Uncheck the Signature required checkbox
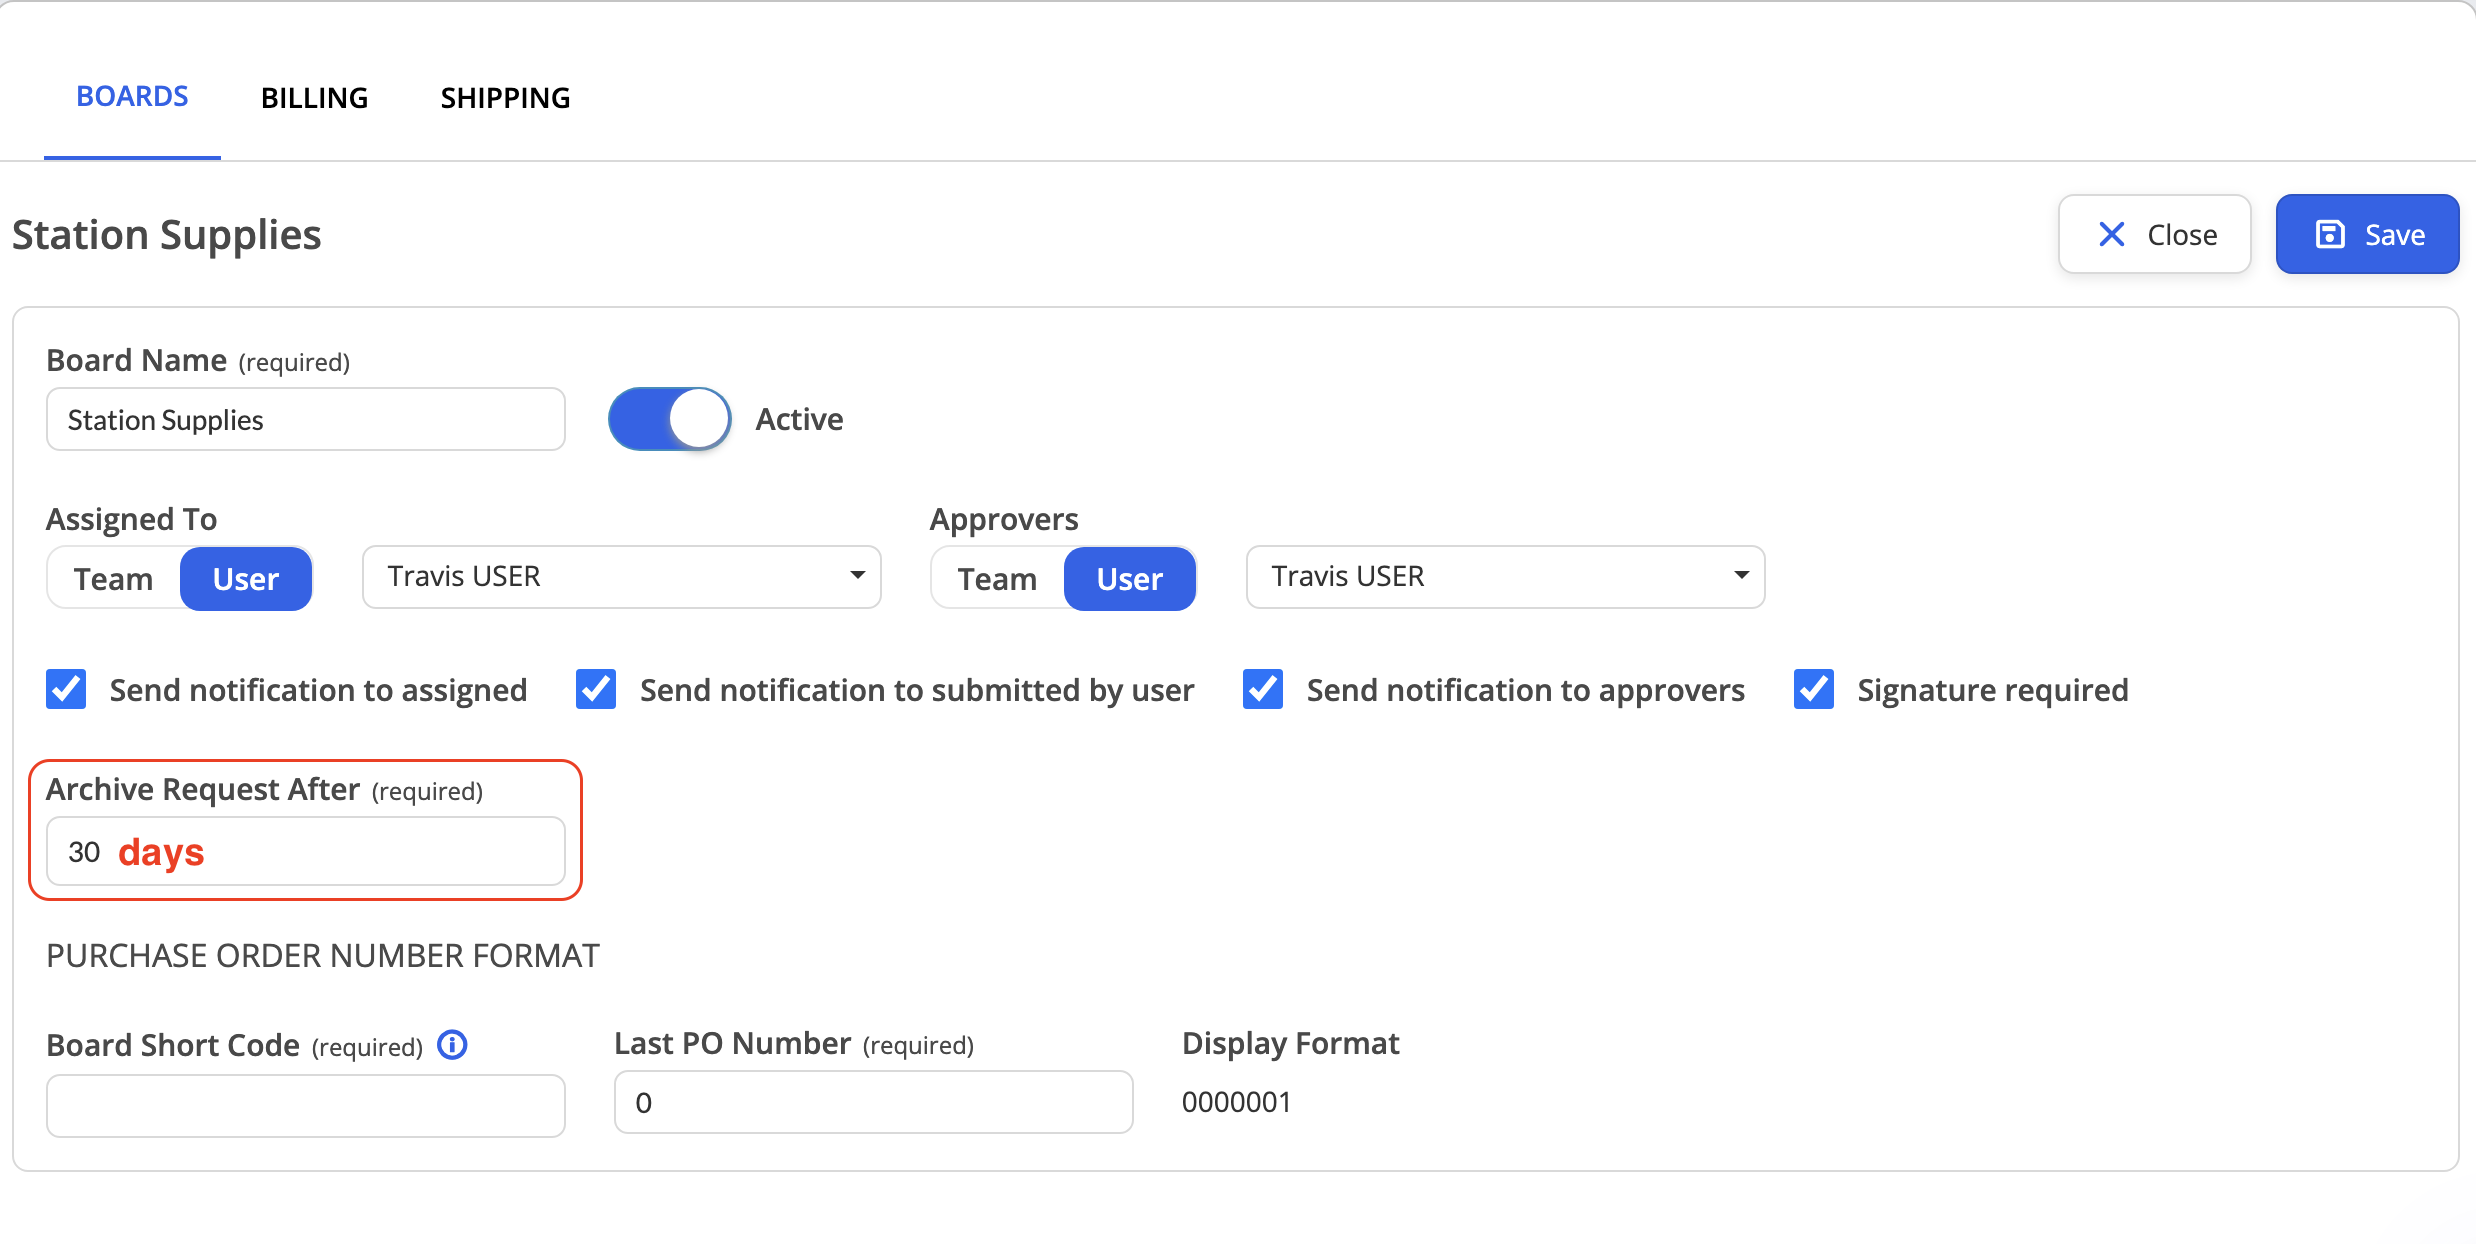 pos(1814,689)
